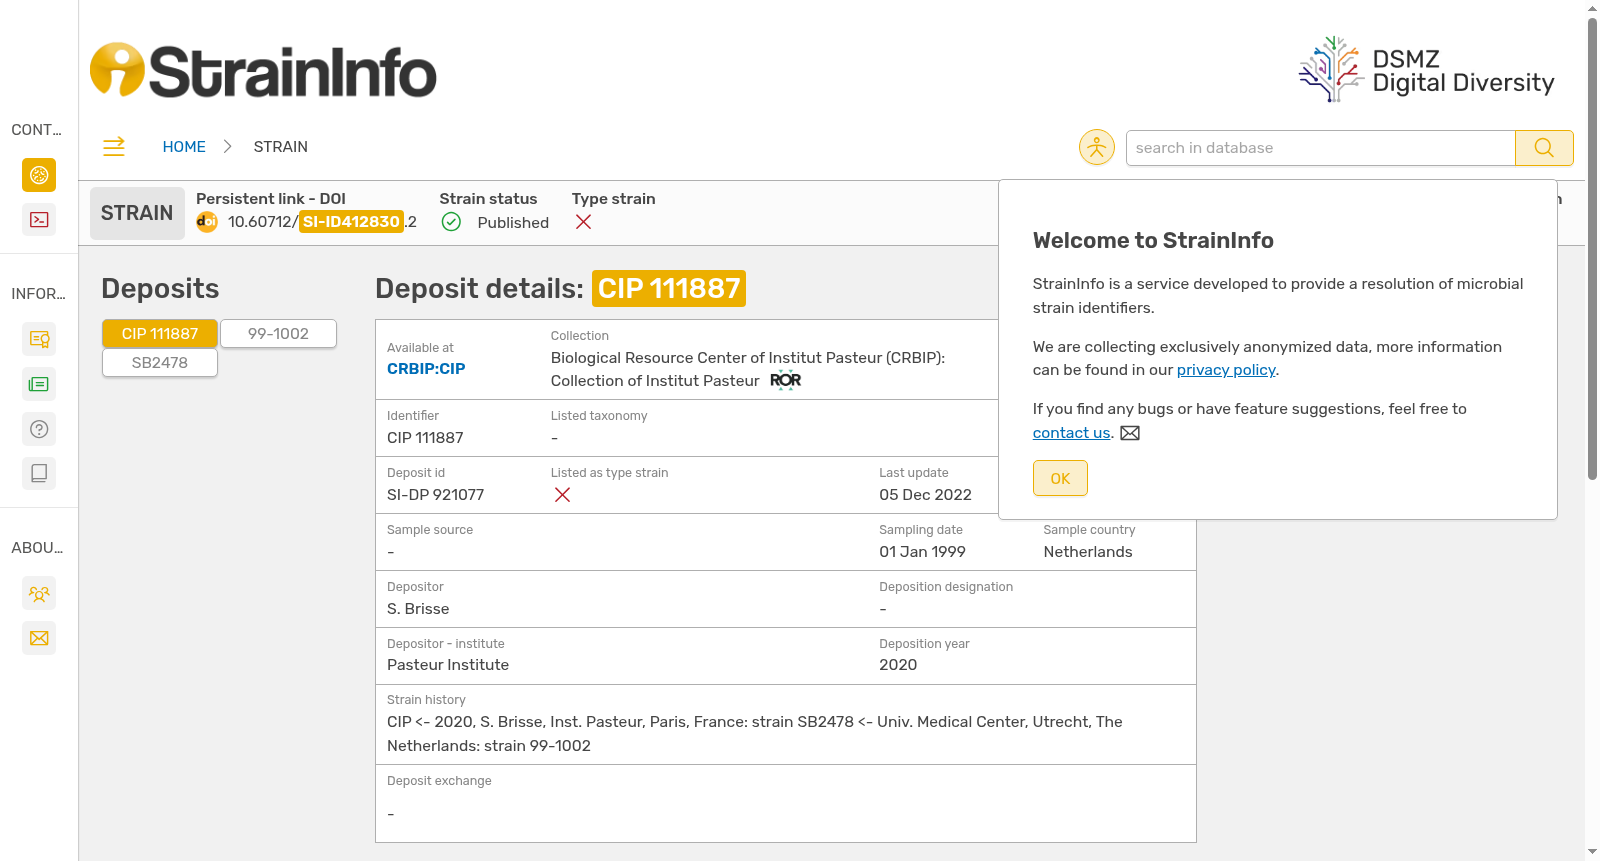Click the page vertical scrollbar
The height and width of the screenshot is (861, 1600).
click(x=1592, y=250)
